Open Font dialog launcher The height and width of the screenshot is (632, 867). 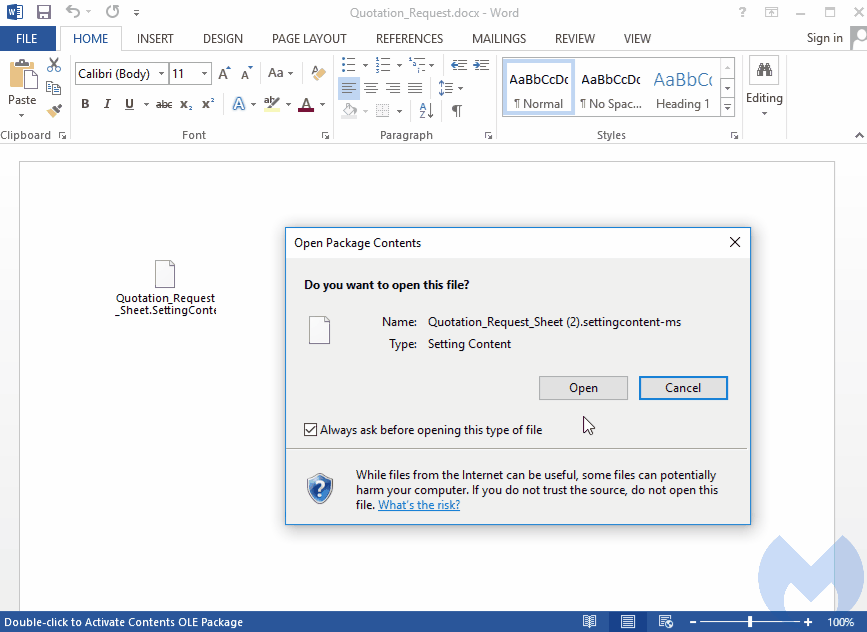pyautogui.click(x=325, y=135)
